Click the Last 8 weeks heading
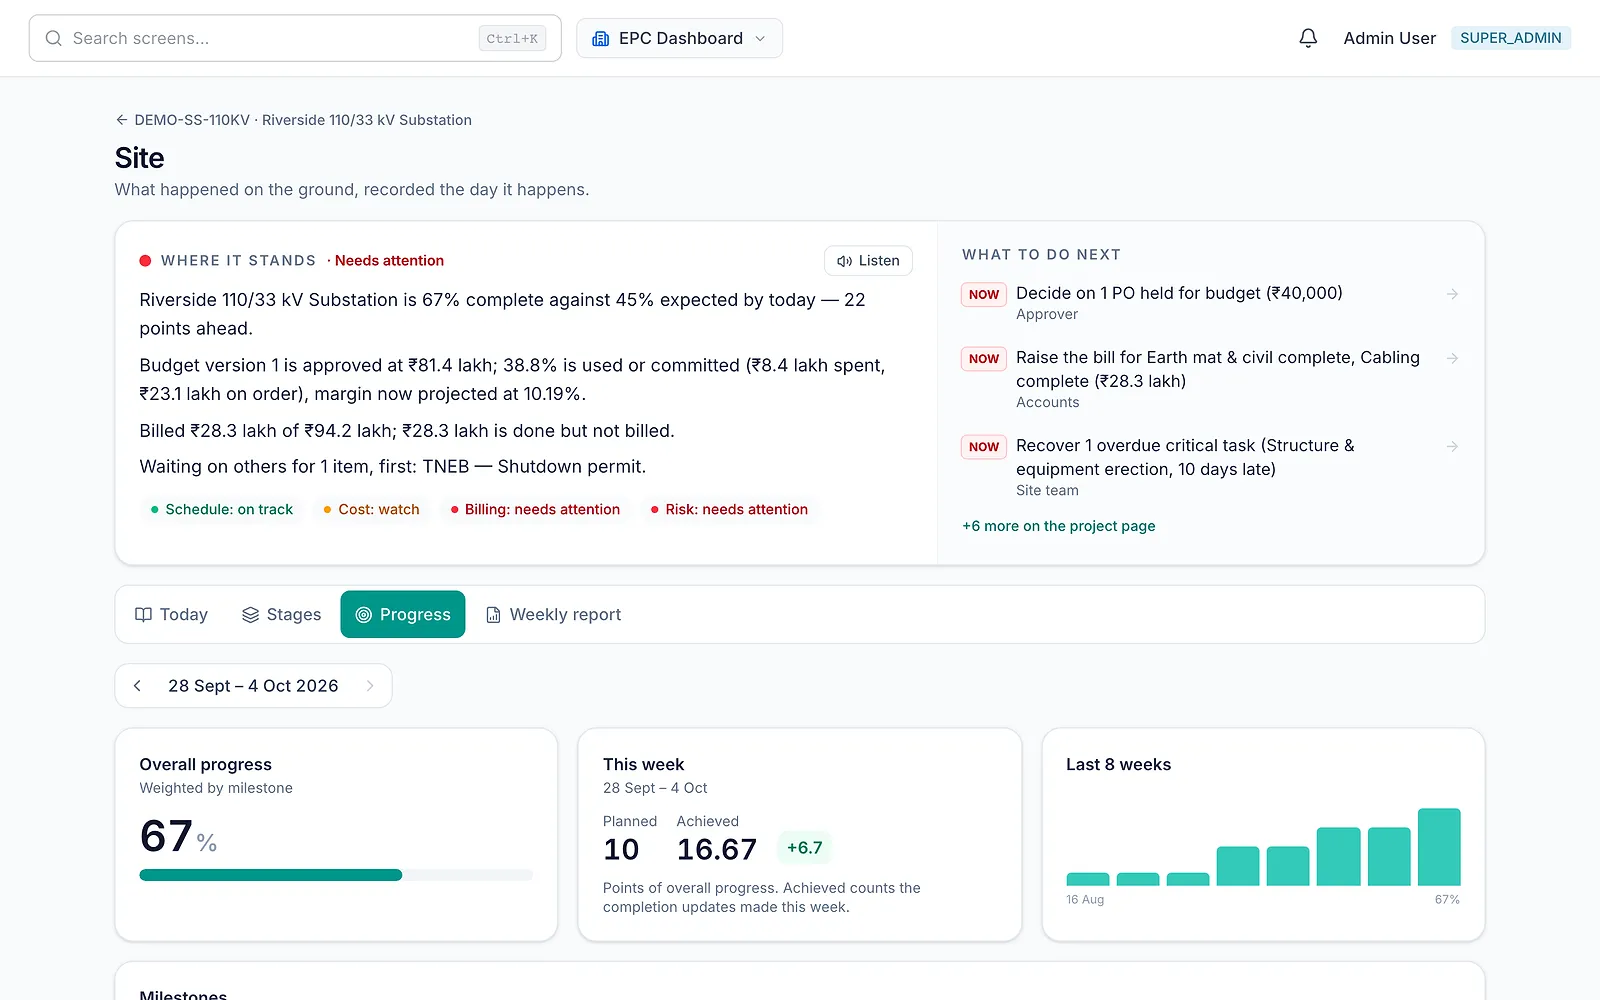Viewport: 1600px width, 1000px height. coord(1118,765)
